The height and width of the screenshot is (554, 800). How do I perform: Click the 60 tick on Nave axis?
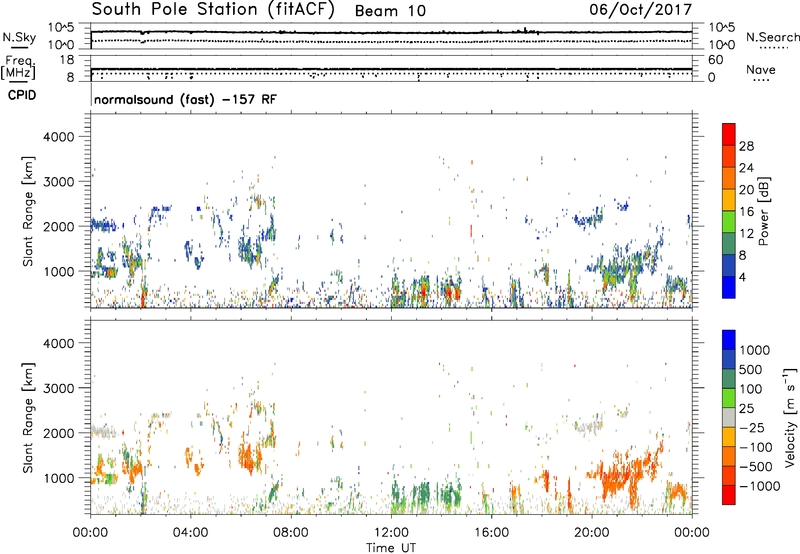[x=716, y=60]
